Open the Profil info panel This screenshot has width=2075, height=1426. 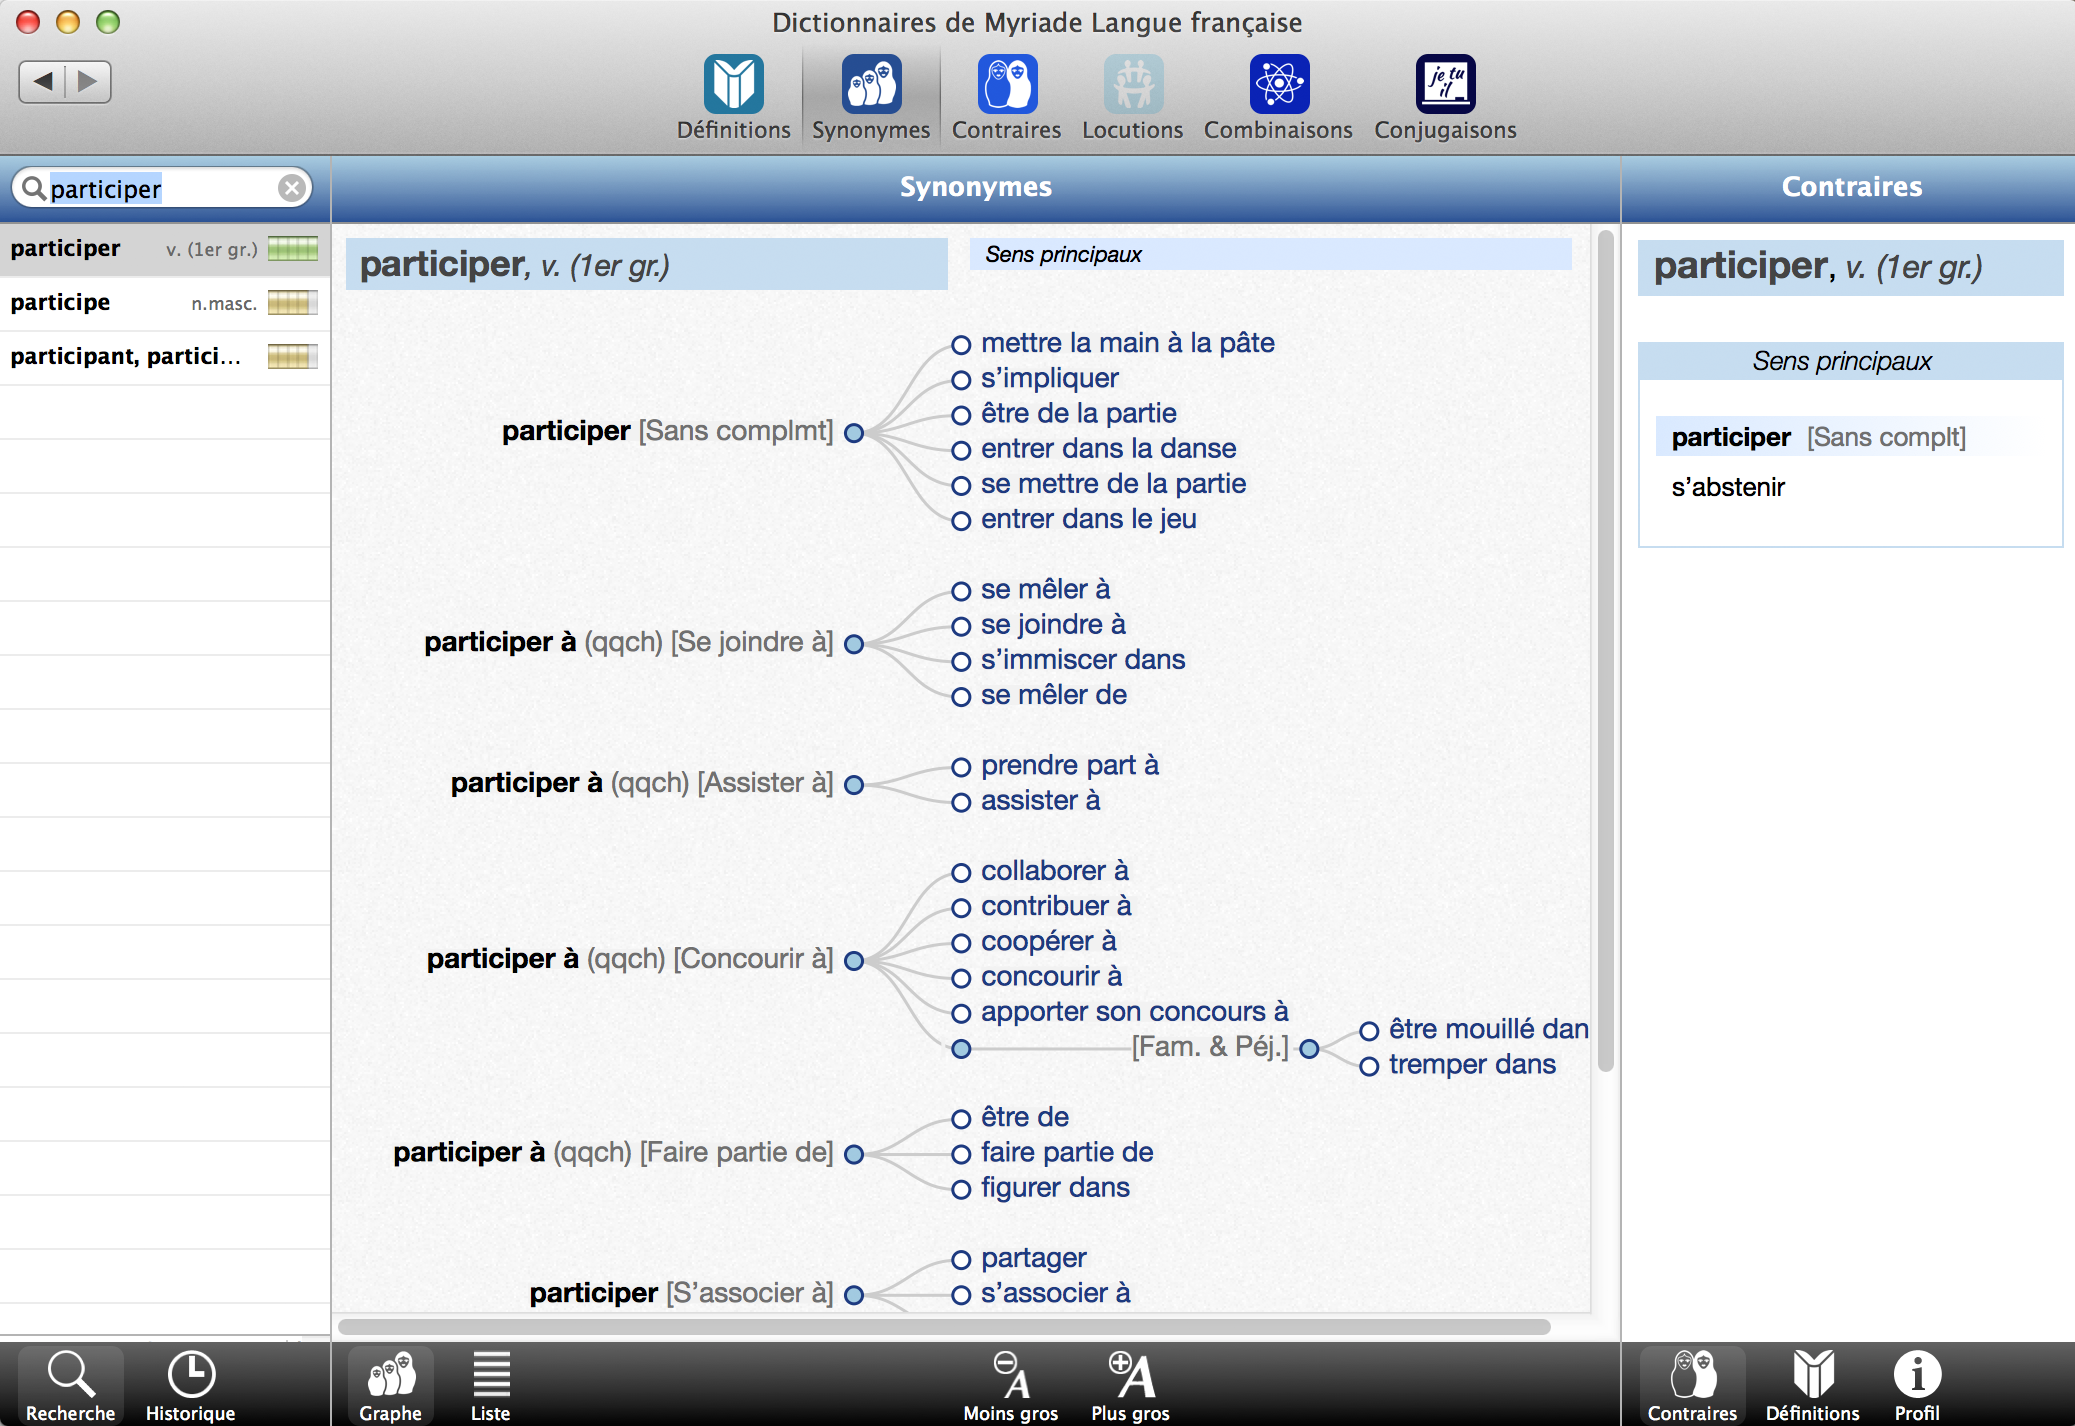pos(1917,1385)
